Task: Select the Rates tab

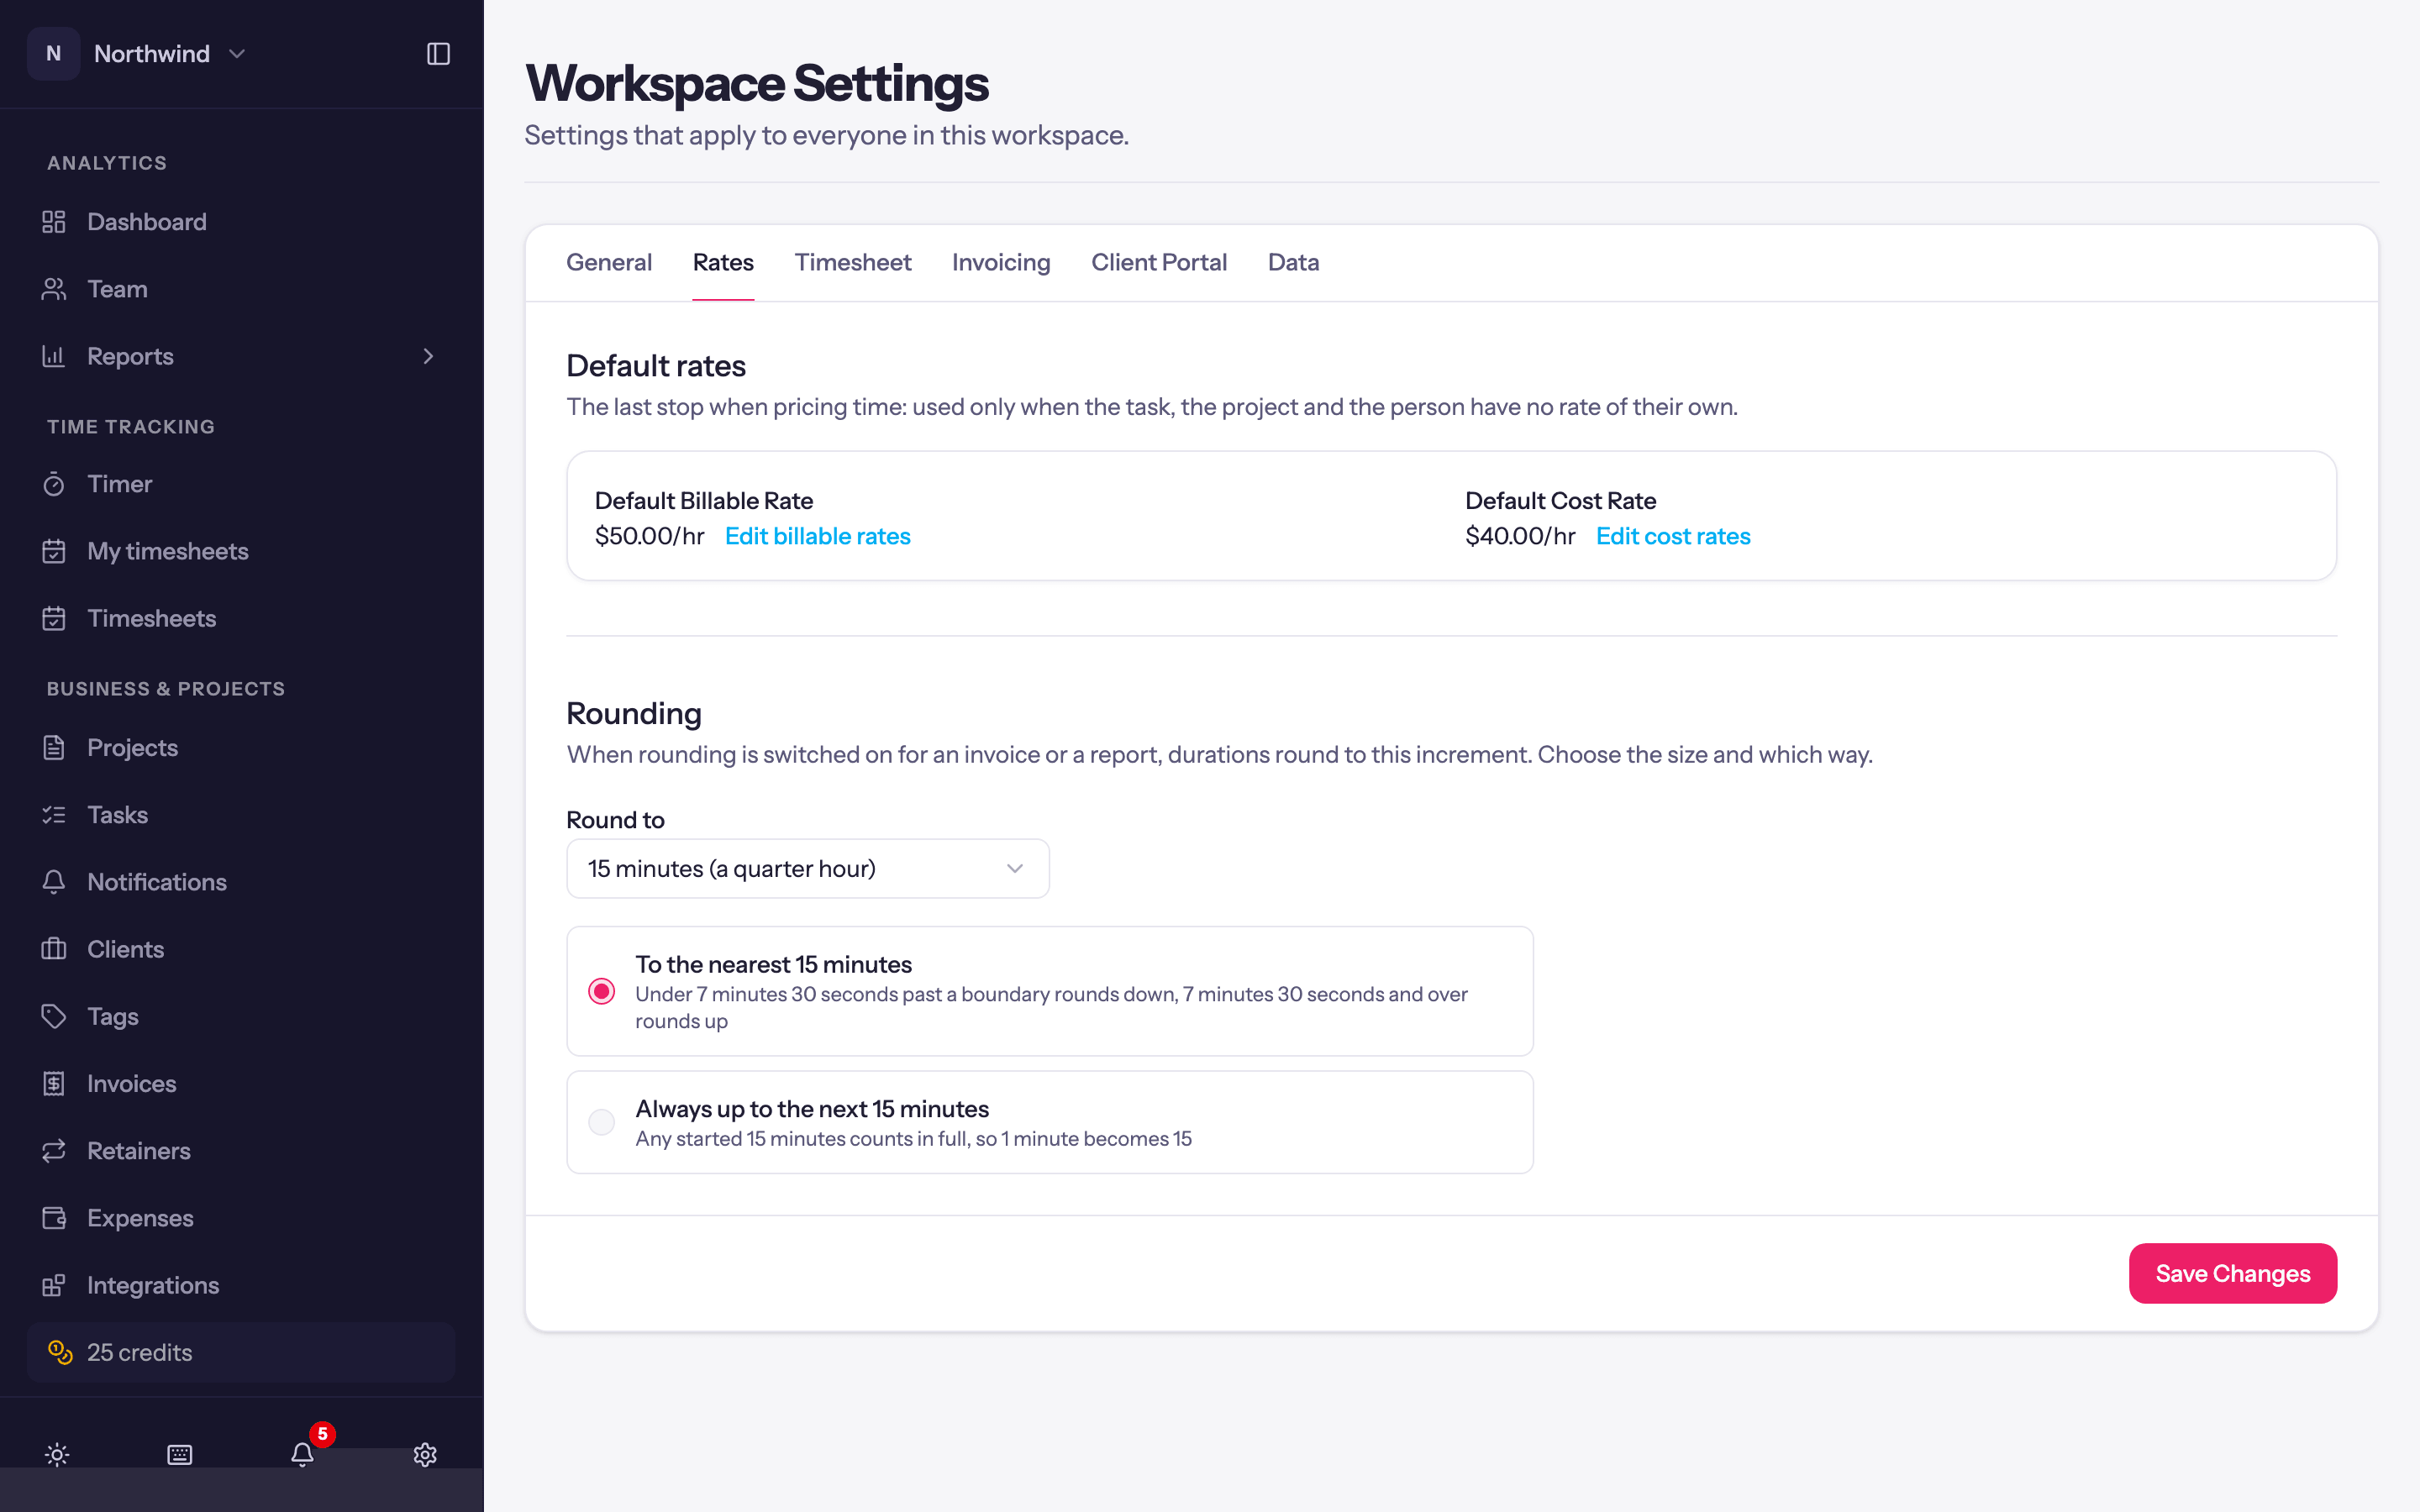Action: [x=723, y=262]
